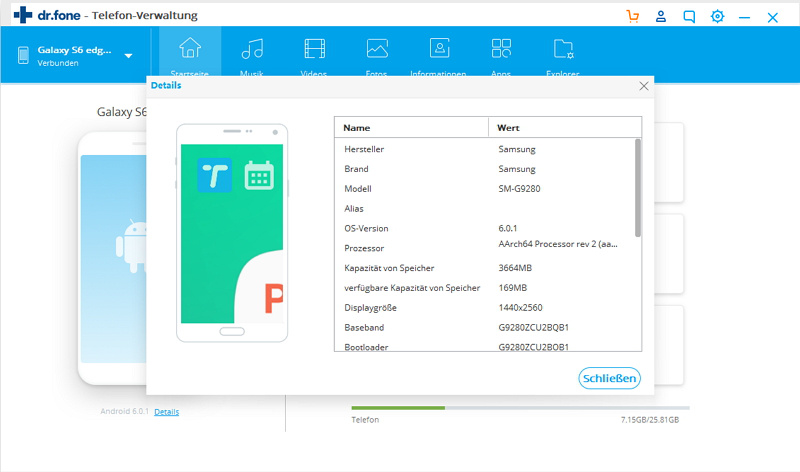This screenshot has width=800, height=472.
Task: Open the user account icon
Action: pyautogui.click(x=661, y=16)
